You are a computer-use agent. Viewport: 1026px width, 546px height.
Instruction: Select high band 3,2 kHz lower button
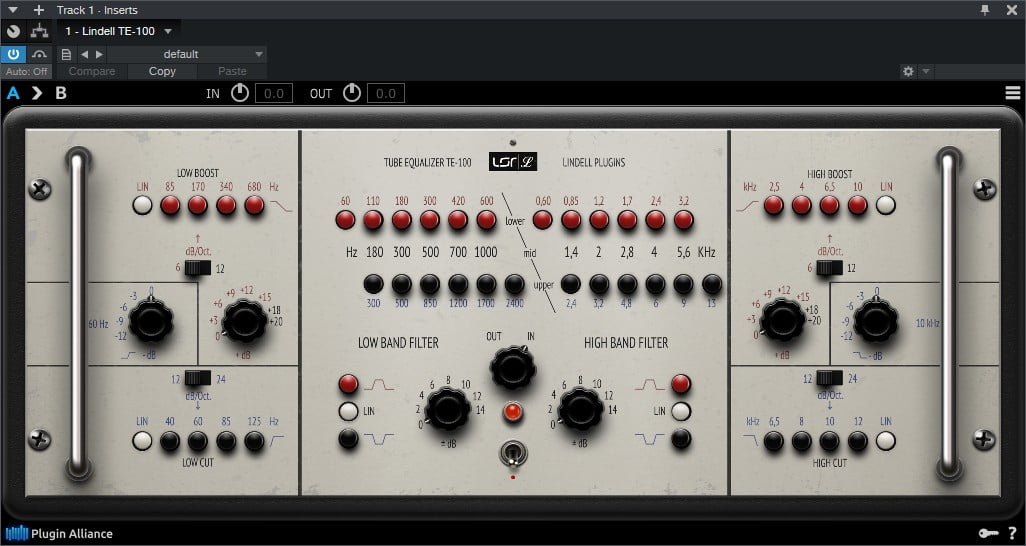click(684, 219)
